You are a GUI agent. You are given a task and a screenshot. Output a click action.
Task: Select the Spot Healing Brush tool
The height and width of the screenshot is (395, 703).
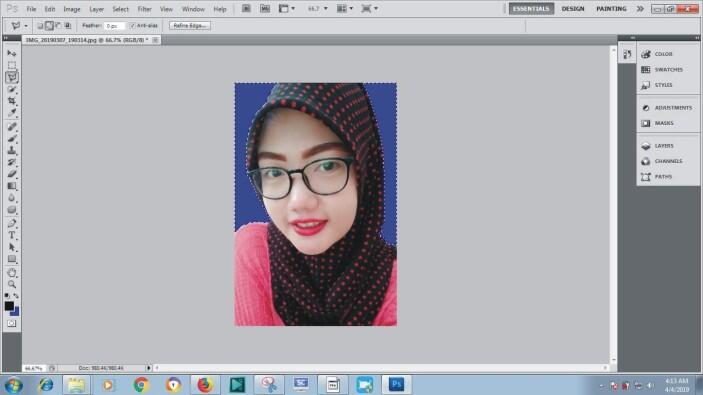point(12,127)
